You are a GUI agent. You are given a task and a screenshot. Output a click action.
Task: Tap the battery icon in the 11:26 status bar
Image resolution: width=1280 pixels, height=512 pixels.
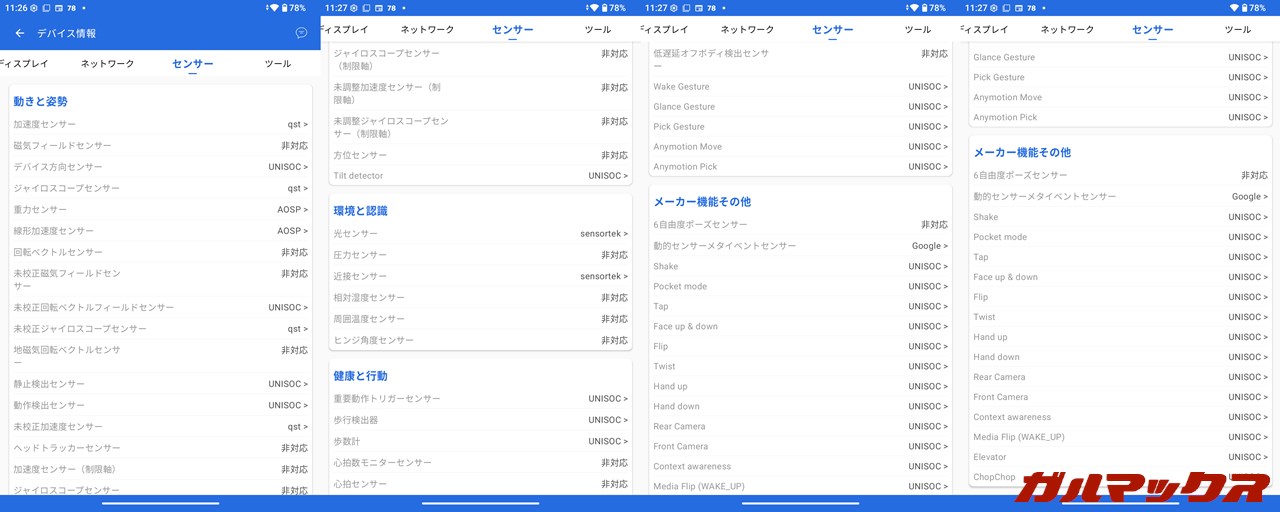[285, 7]
